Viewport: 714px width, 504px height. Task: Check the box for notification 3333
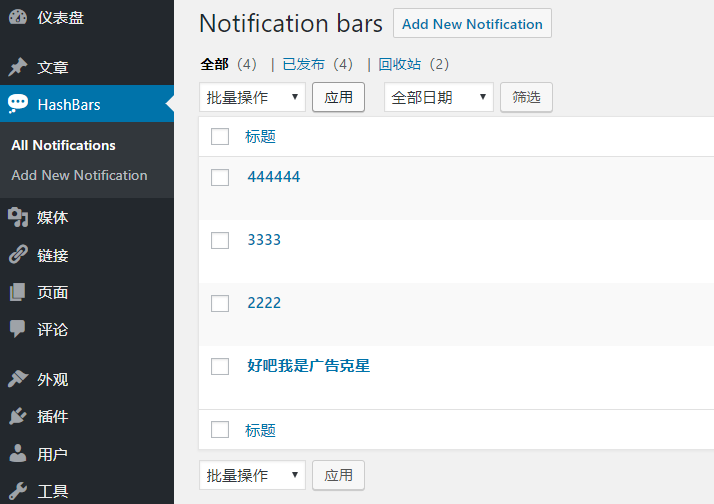click(220, 240)
